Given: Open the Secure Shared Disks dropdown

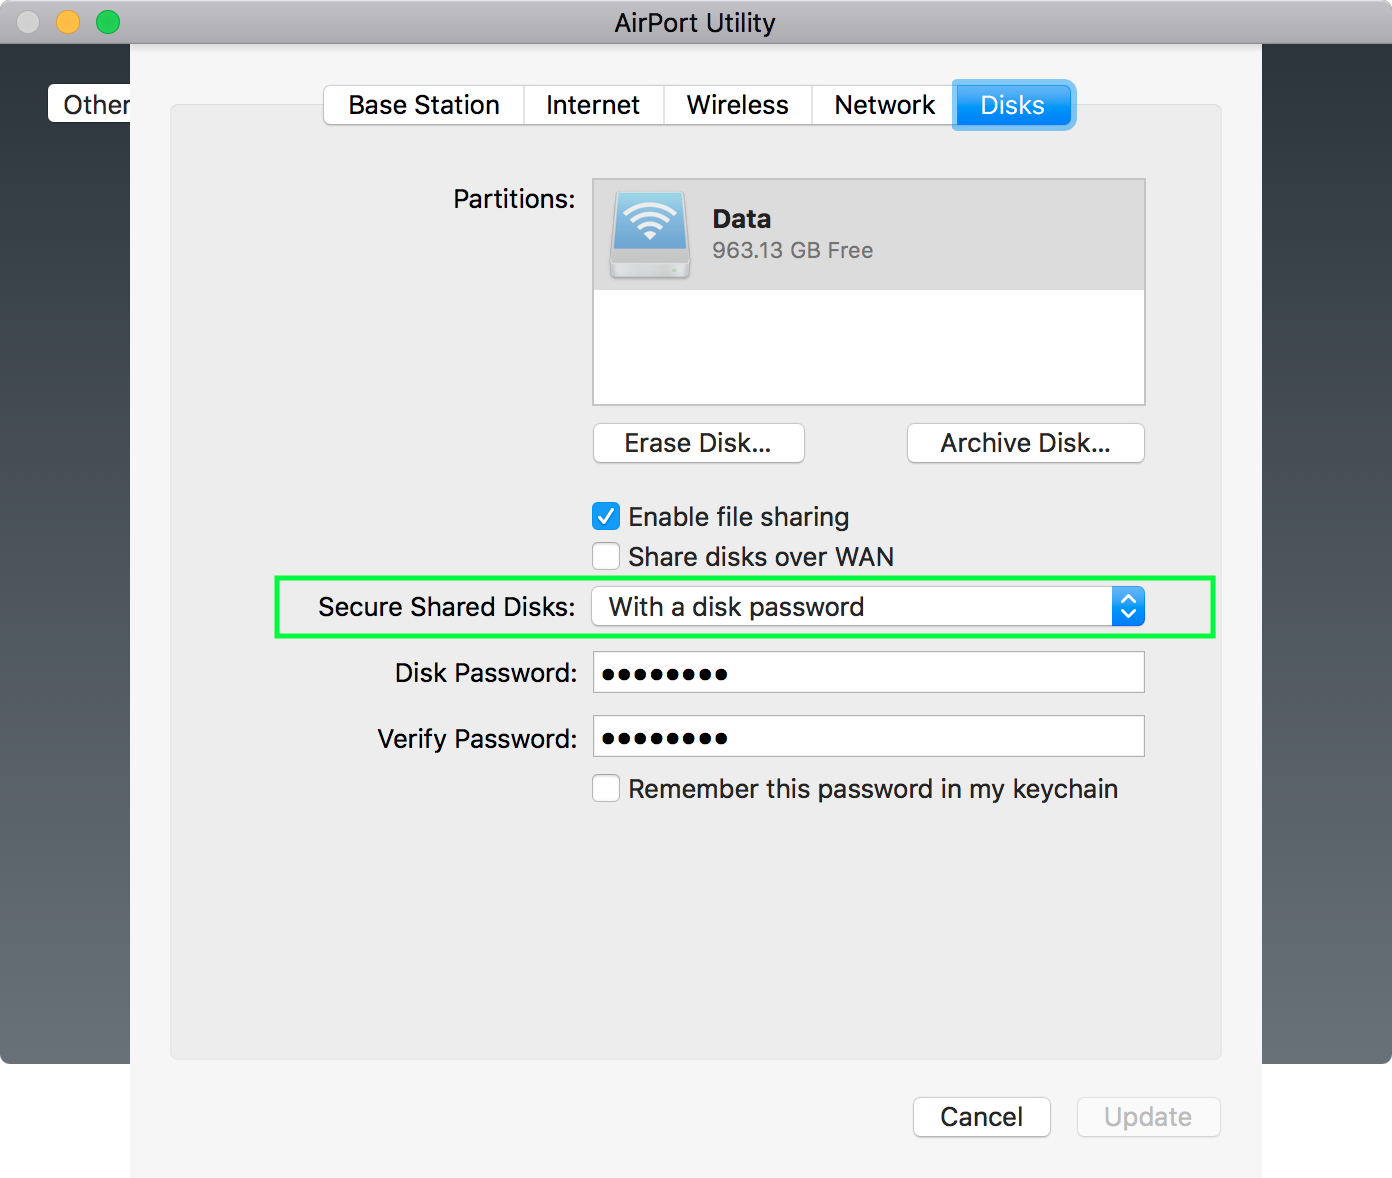Looking at the screenshot, I should point(868,606).
